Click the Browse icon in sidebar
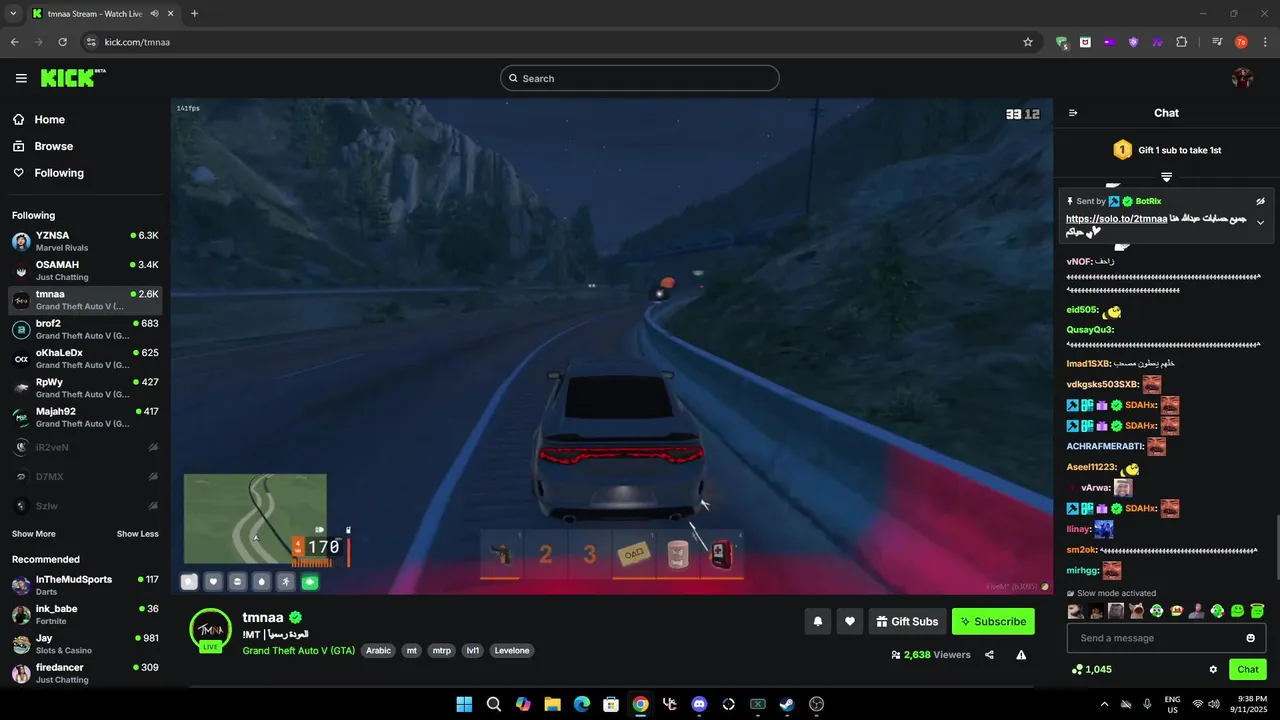Image resolution: width=1280 pixels, height=720 pixels. (19, 146)
